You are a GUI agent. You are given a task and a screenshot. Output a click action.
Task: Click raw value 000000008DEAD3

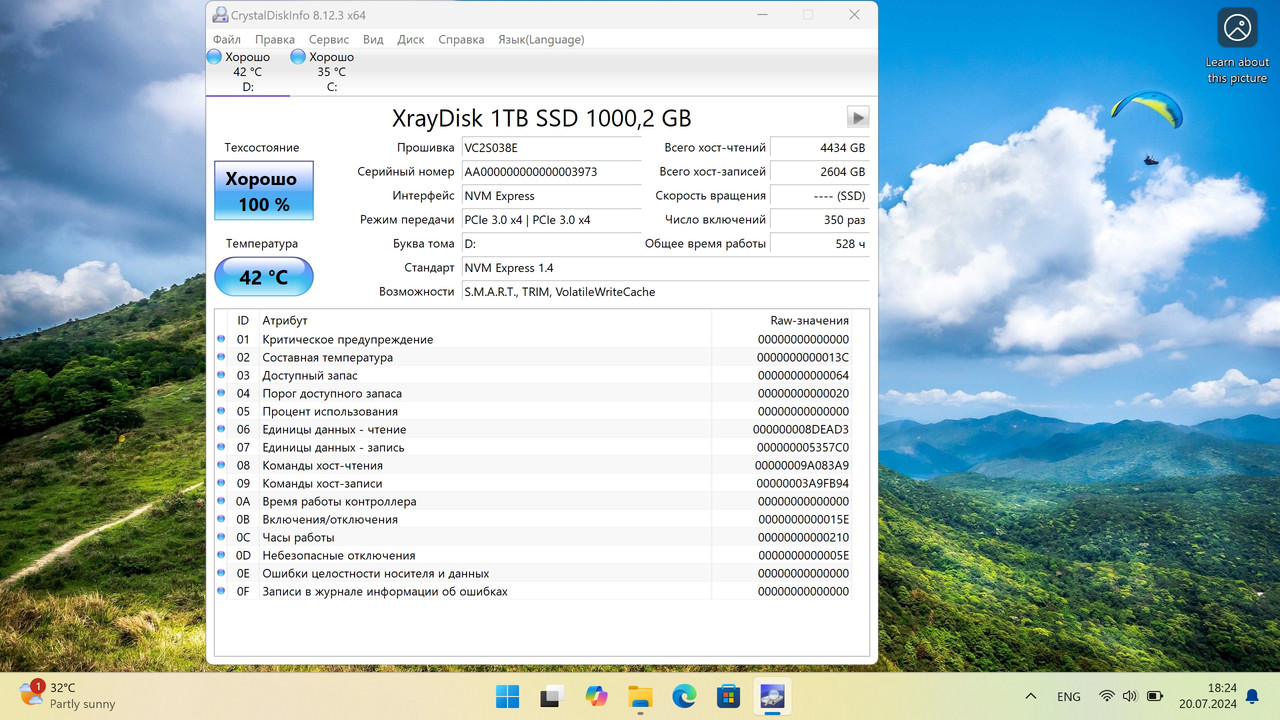pyautogui.click(x=801, y=429)
